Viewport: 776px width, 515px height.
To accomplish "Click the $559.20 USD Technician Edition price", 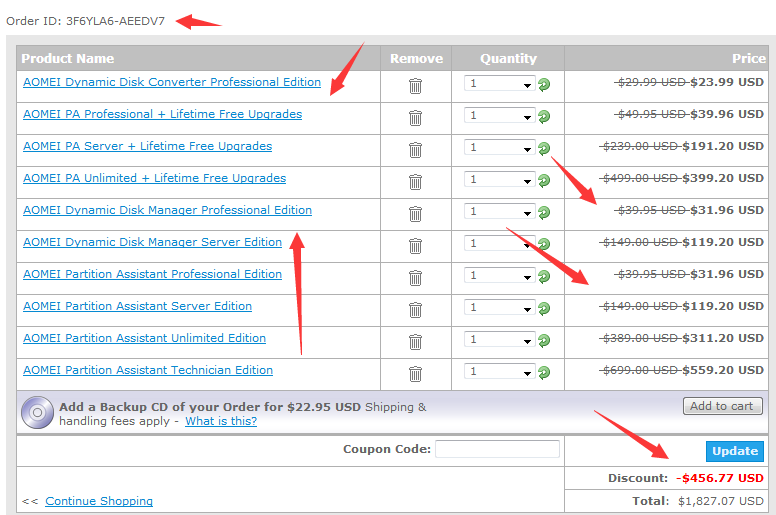I will click(723, 371).
